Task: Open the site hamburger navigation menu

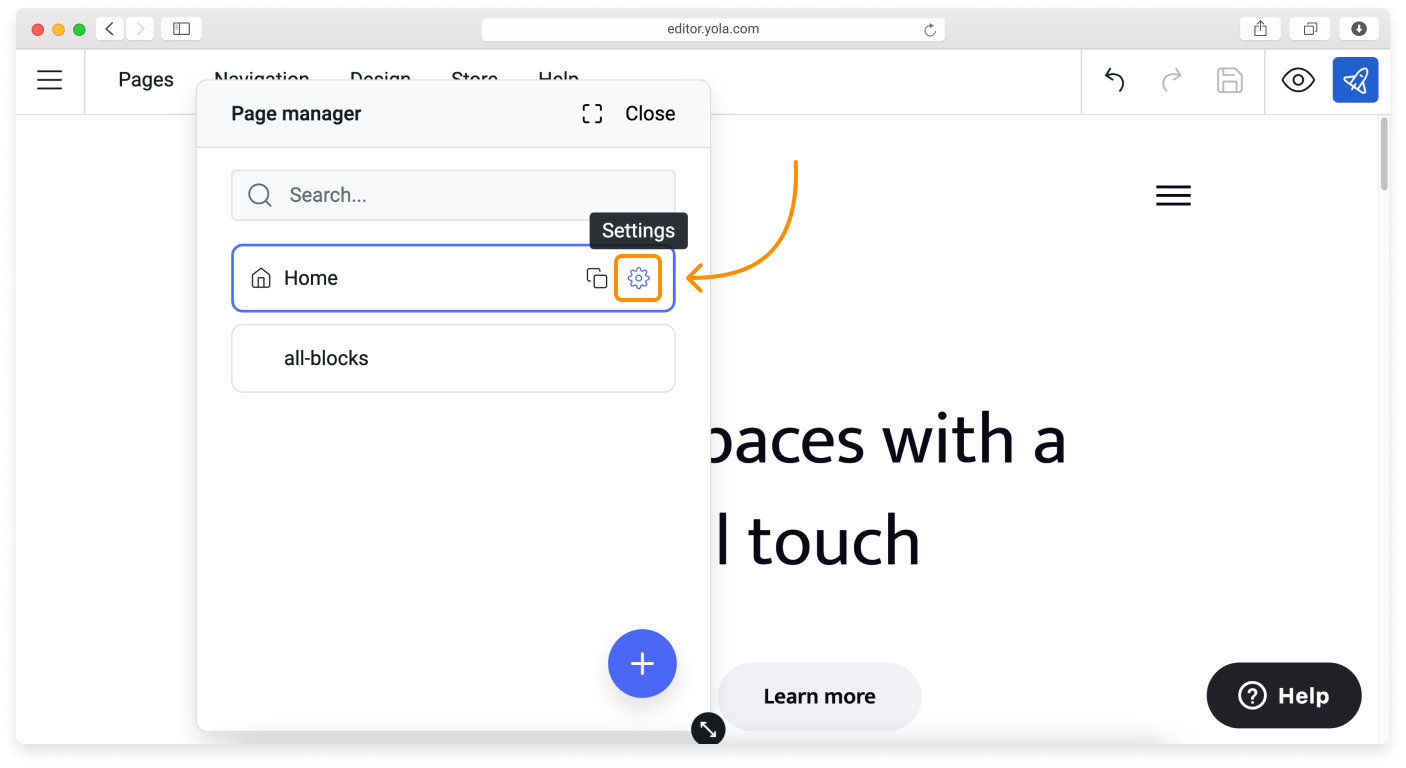Action: tap(1172, 195)
